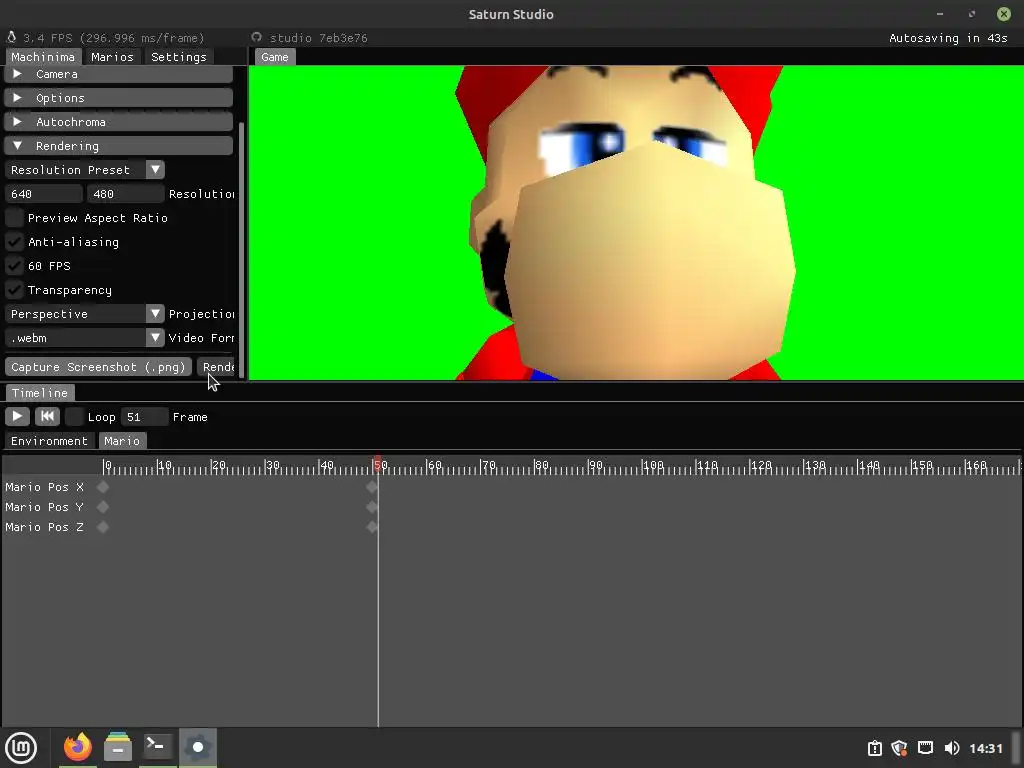Screen dimensions: 1024x768
Task: Click the Mario Pos Y track label
Action: [x=44, y=507]
